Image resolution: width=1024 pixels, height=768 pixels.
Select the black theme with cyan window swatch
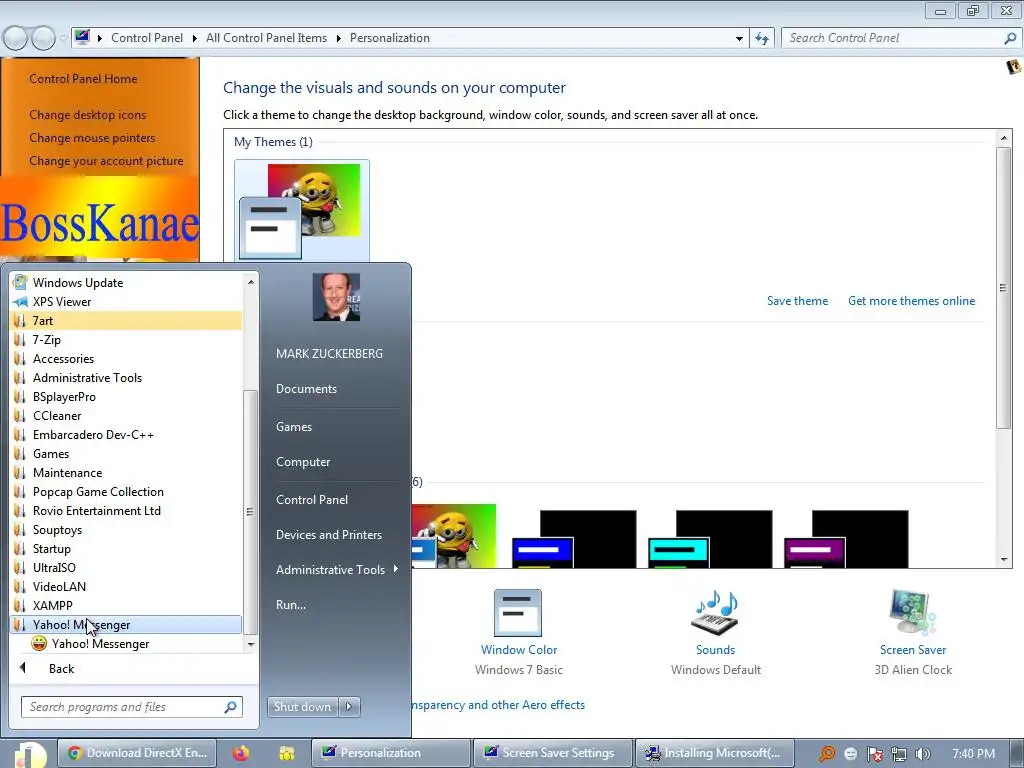[x=710, y=539]
